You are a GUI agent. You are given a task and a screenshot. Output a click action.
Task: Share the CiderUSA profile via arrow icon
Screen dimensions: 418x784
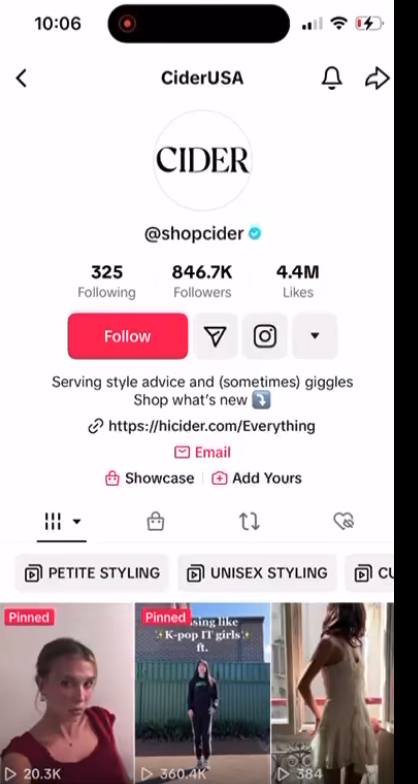click(x=377, y=78)
